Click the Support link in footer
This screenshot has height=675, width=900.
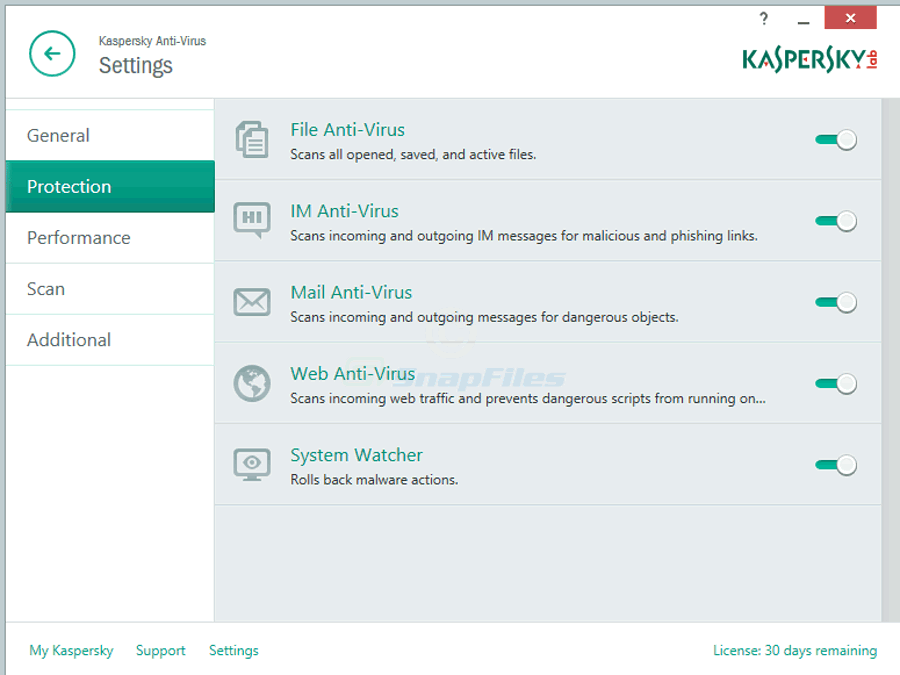point(161,650)
